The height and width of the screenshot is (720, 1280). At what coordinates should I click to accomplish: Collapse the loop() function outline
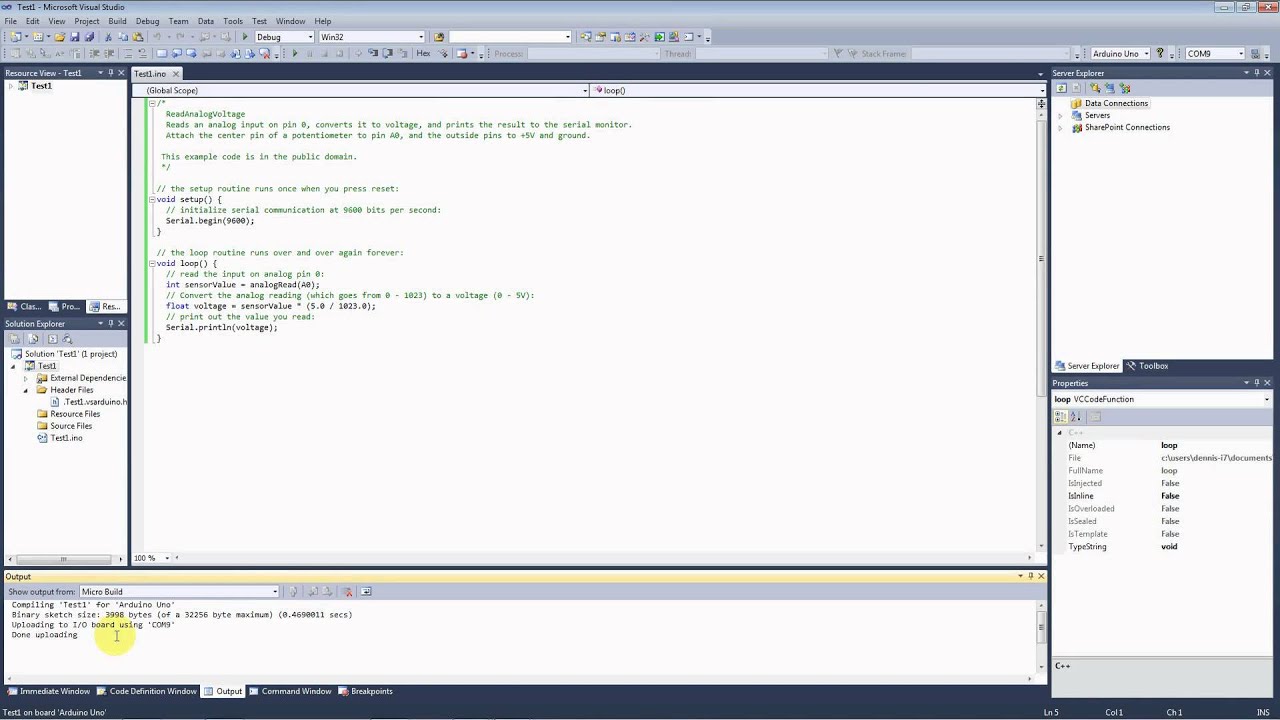click(152, 263)
